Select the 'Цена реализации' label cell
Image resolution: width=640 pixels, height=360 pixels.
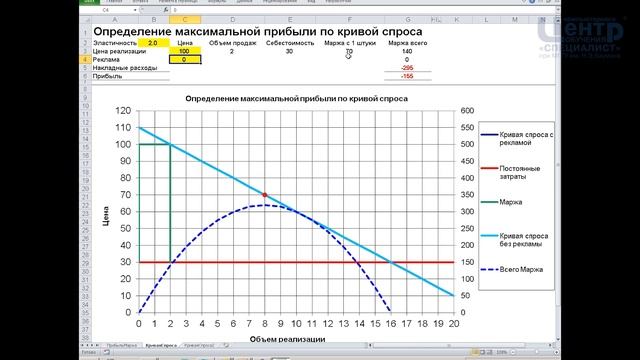[x=119, y=51]
